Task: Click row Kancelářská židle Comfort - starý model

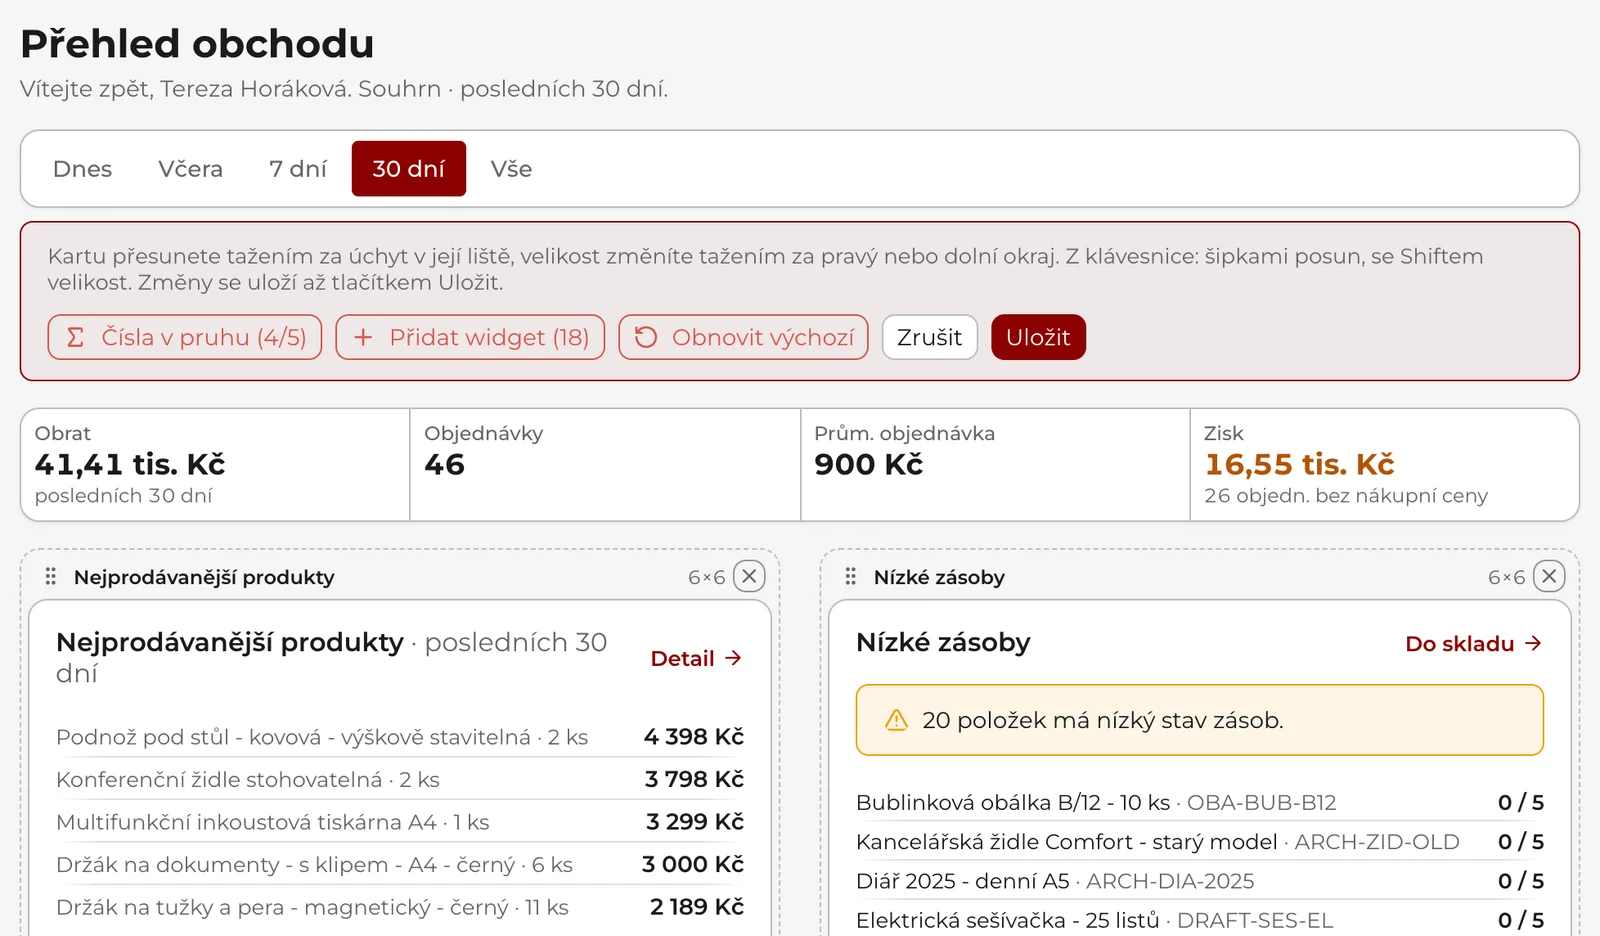Action: [x=1200, y=842]
